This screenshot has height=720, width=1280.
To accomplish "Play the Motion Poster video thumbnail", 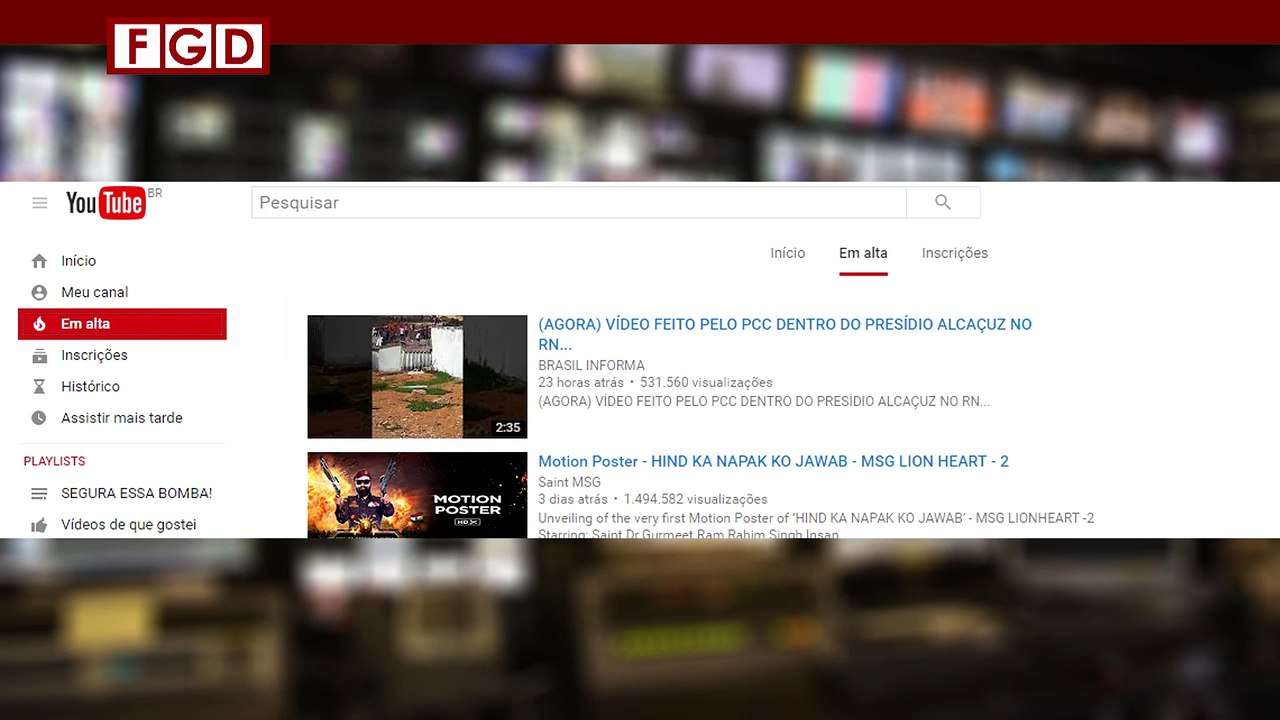I will pyautogui.click(x=417, y=495).
